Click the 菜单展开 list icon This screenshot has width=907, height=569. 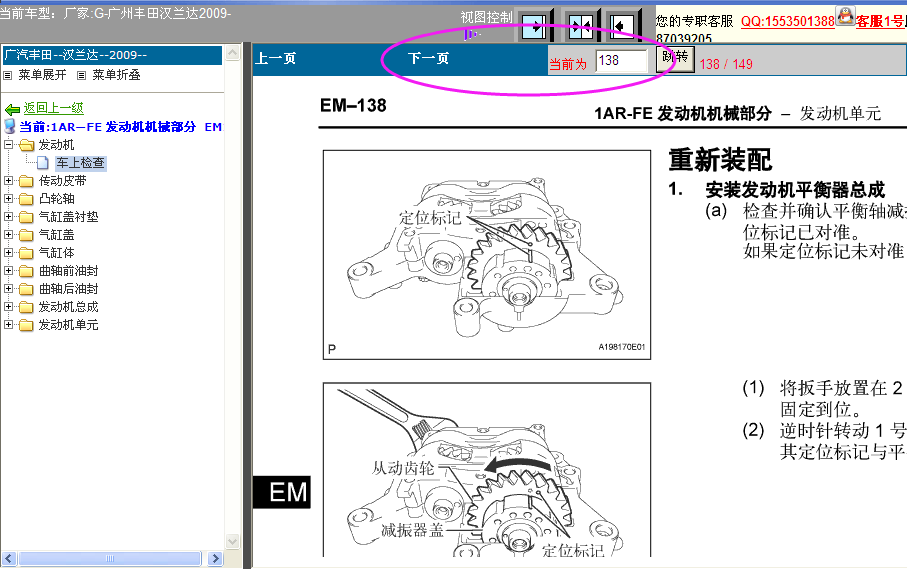click(x=8, y=75)
